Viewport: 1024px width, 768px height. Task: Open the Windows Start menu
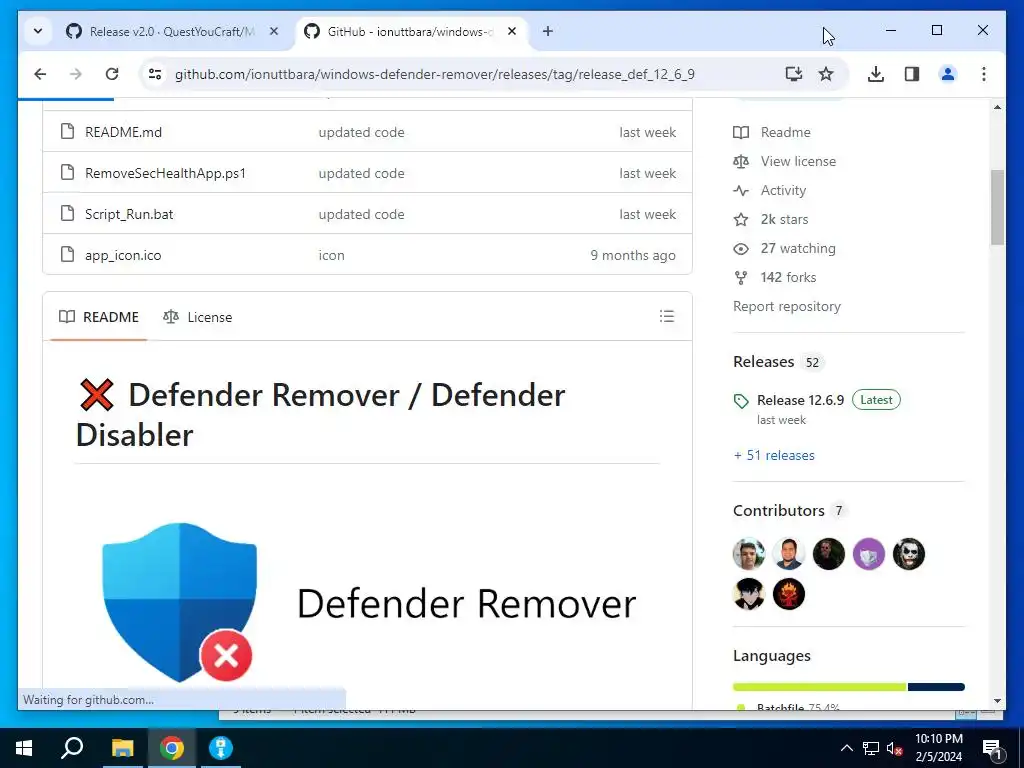coord(24,748)
